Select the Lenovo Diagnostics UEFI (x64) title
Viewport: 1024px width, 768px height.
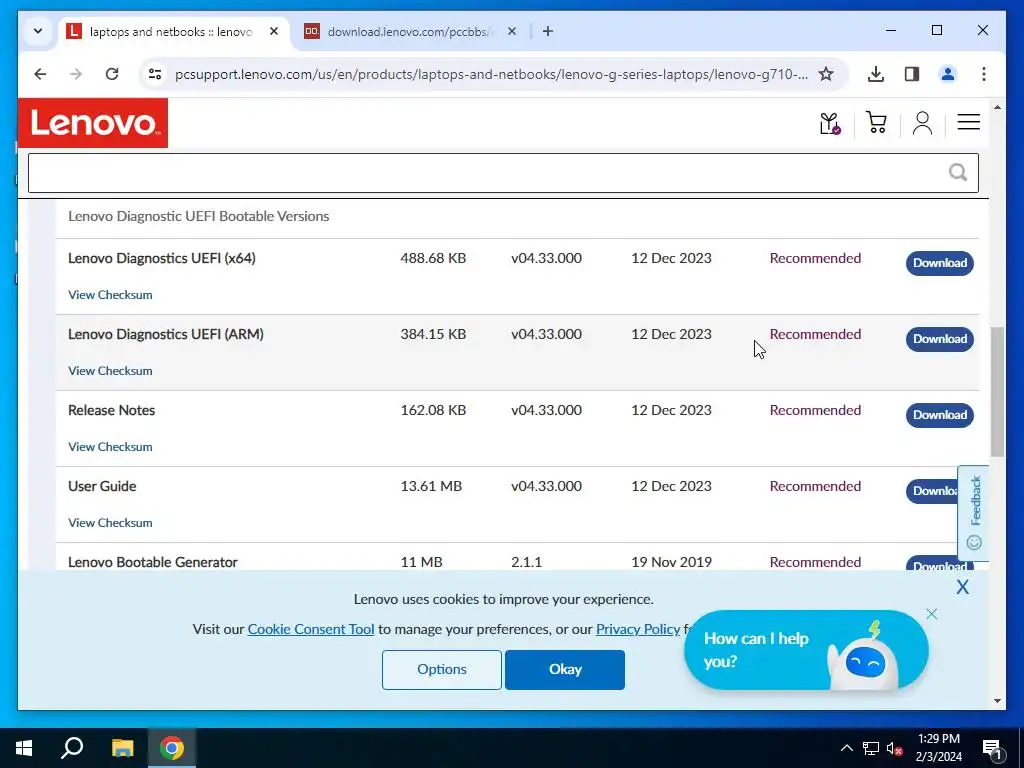point(162,258)
